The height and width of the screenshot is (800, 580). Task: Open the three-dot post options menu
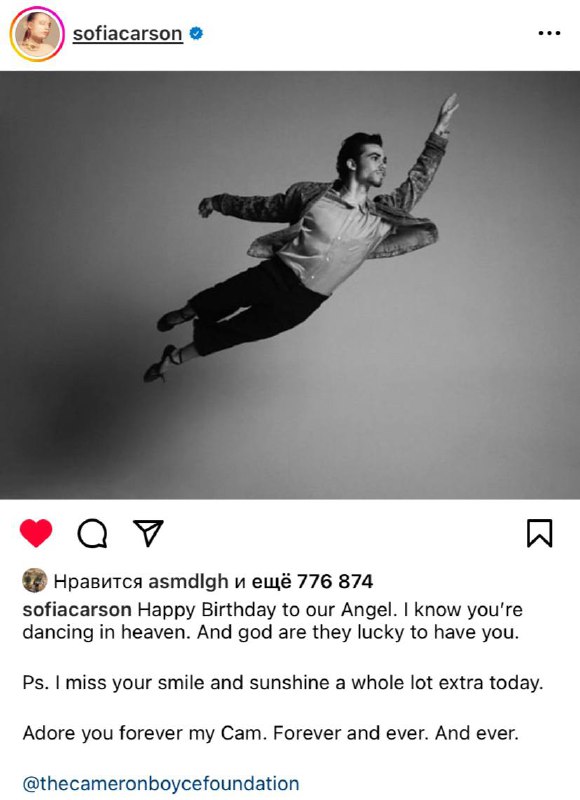(549, 33)
